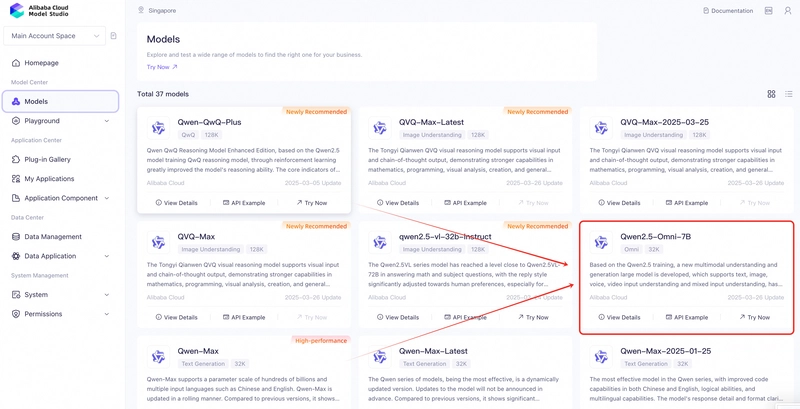This screenshot has height=409, width=800.
Task: Click the Qwen-Max-Latest model logo icon
Action: click(x=380, y=357)
